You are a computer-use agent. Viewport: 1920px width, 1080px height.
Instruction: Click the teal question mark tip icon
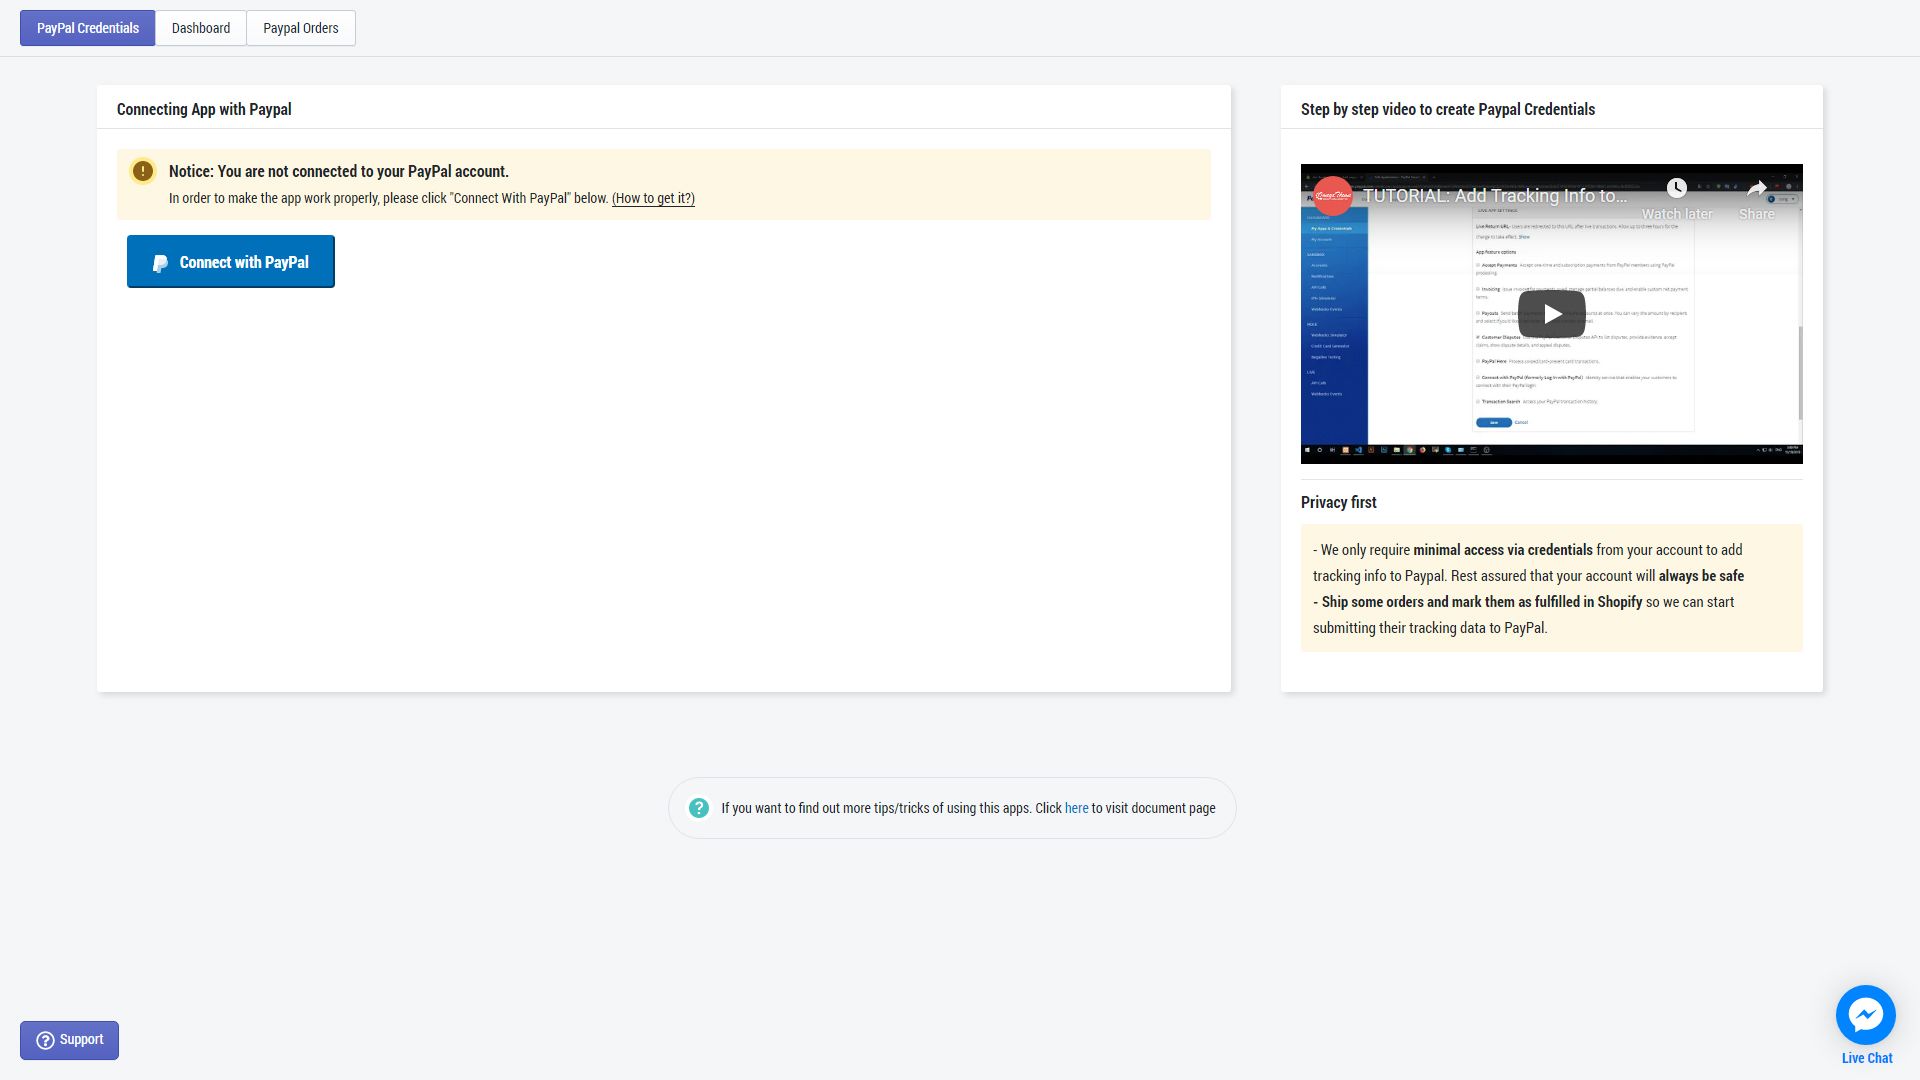click(x=699, y=808)
